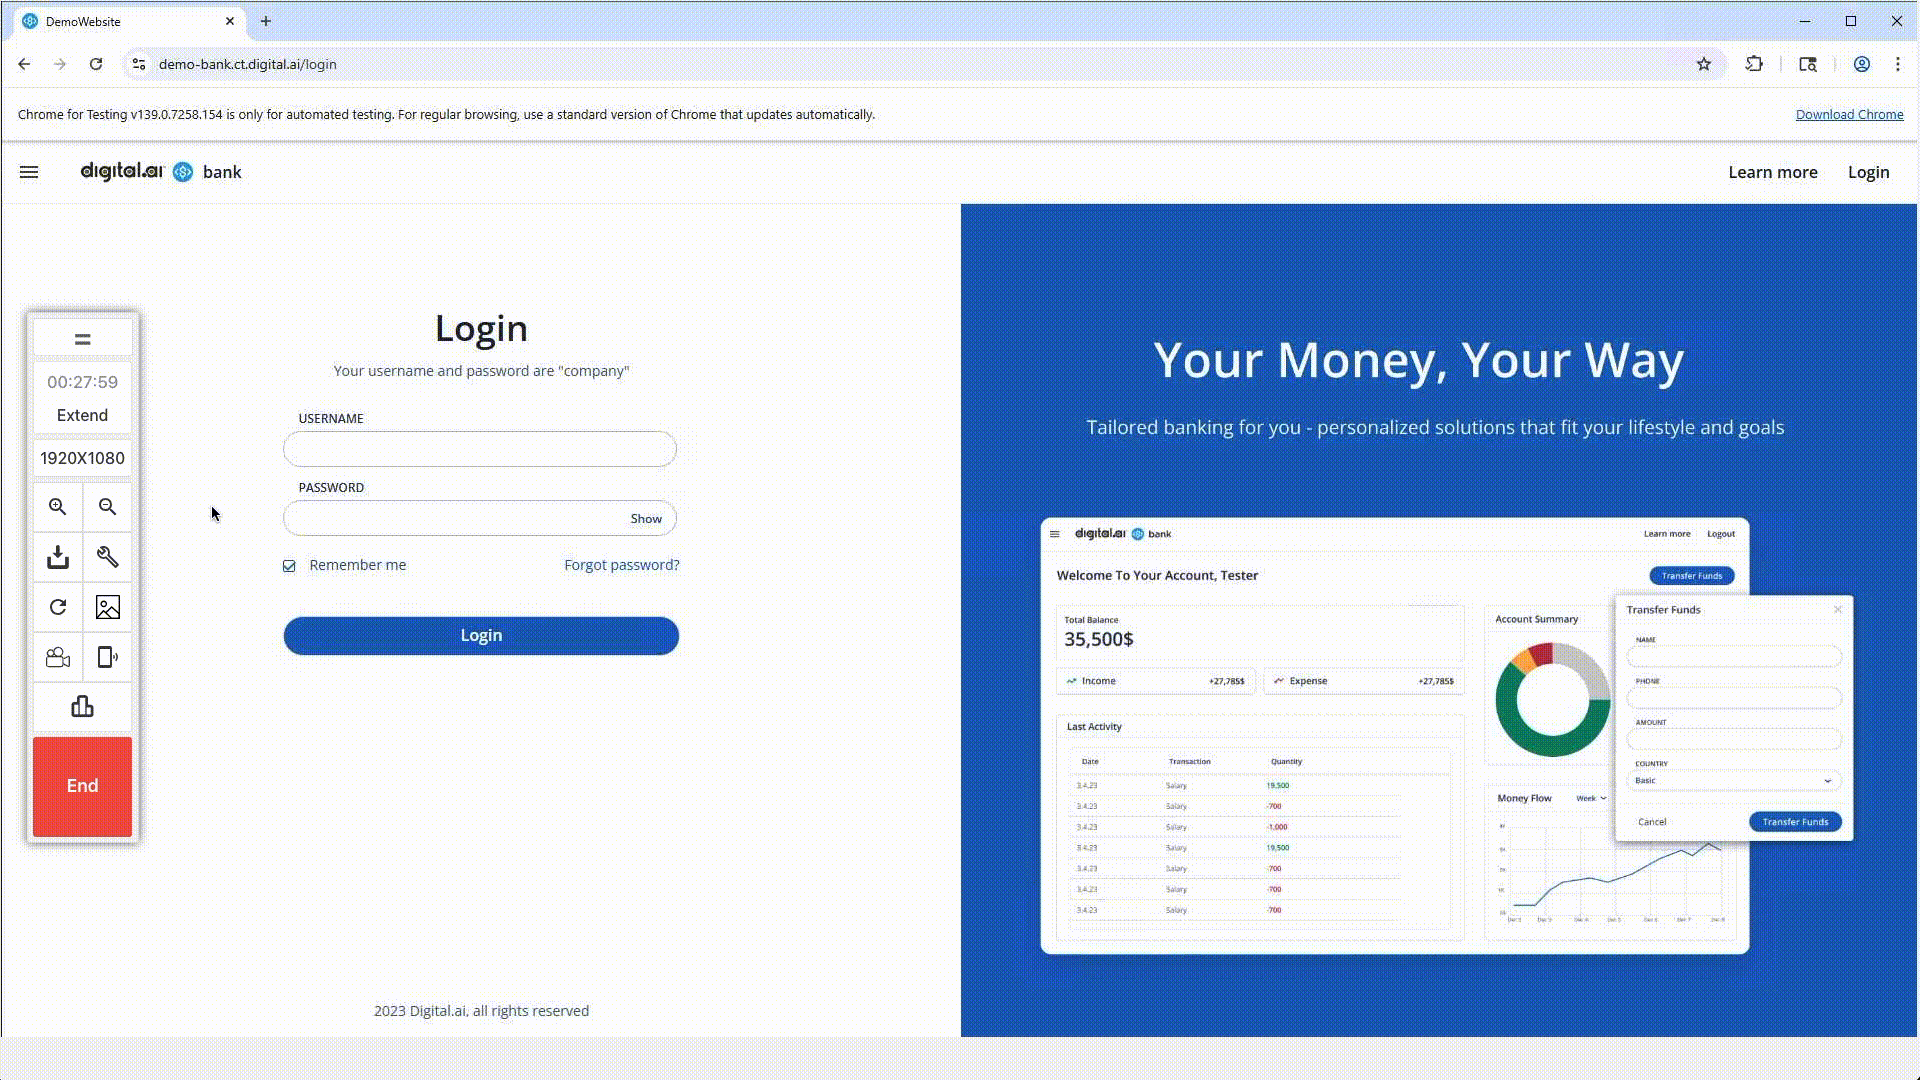The width and height of the screenshot is (1920, 1080).
Task: Collapse the session panel with the equals handle
Action: 82,340
